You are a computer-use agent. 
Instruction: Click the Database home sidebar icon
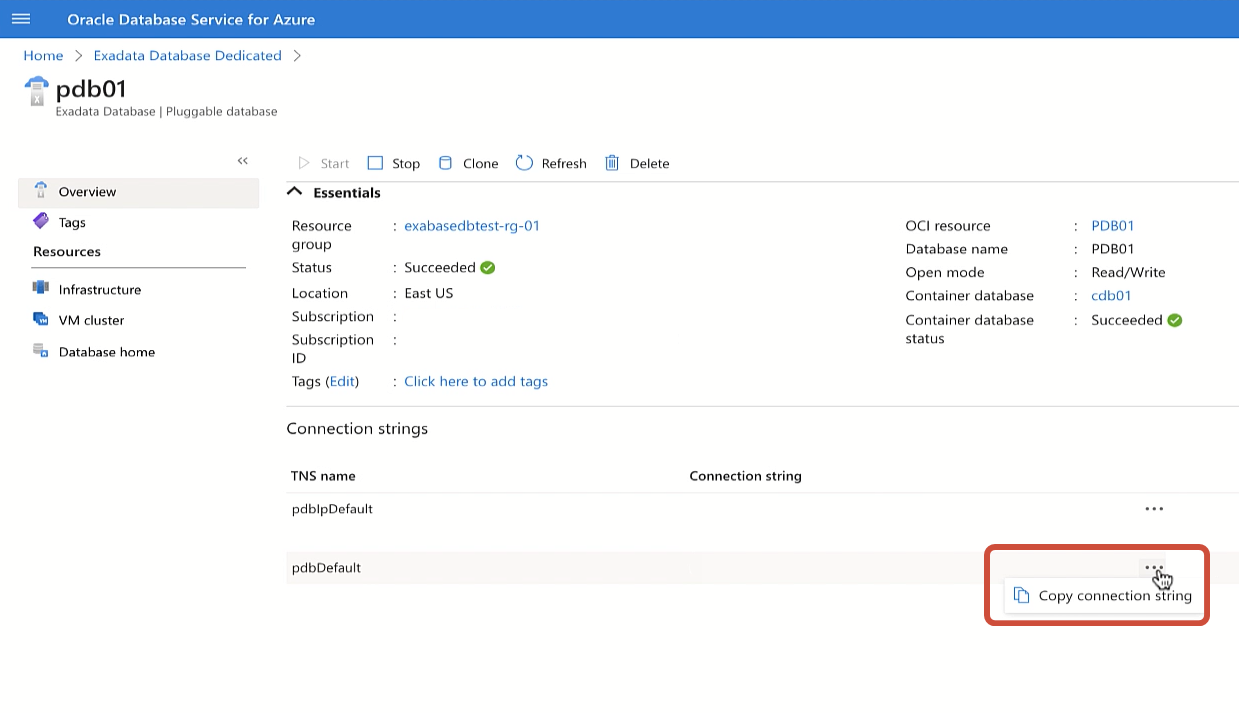pyautogui.click(x=41, y=351)
